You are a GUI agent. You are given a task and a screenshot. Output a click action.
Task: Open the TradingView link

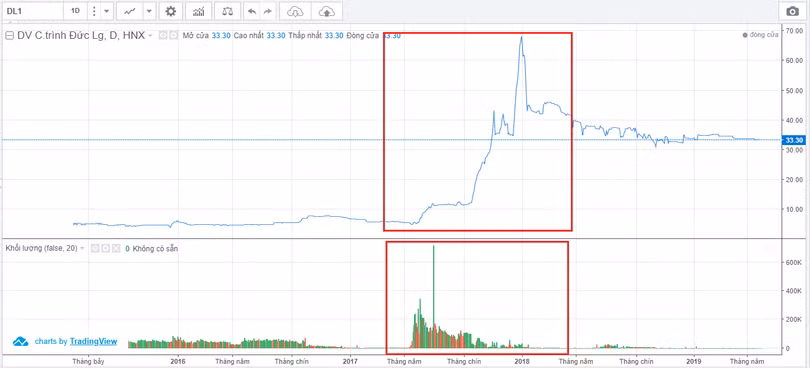point(94,341)
